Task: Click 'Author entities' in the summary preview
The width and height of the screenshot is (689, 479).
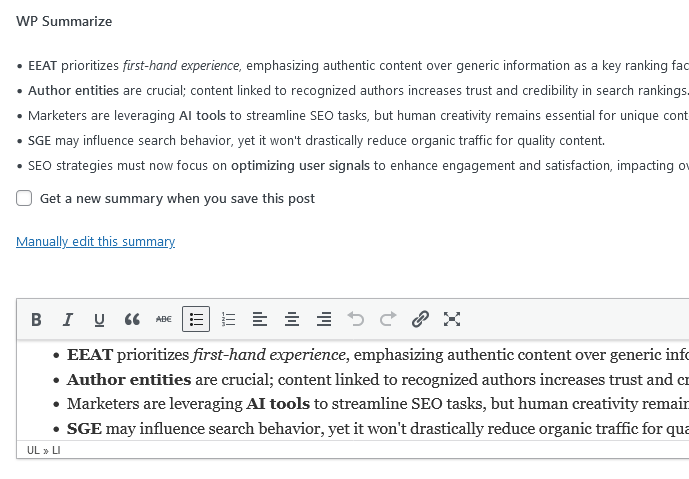Action: (73, 91)
